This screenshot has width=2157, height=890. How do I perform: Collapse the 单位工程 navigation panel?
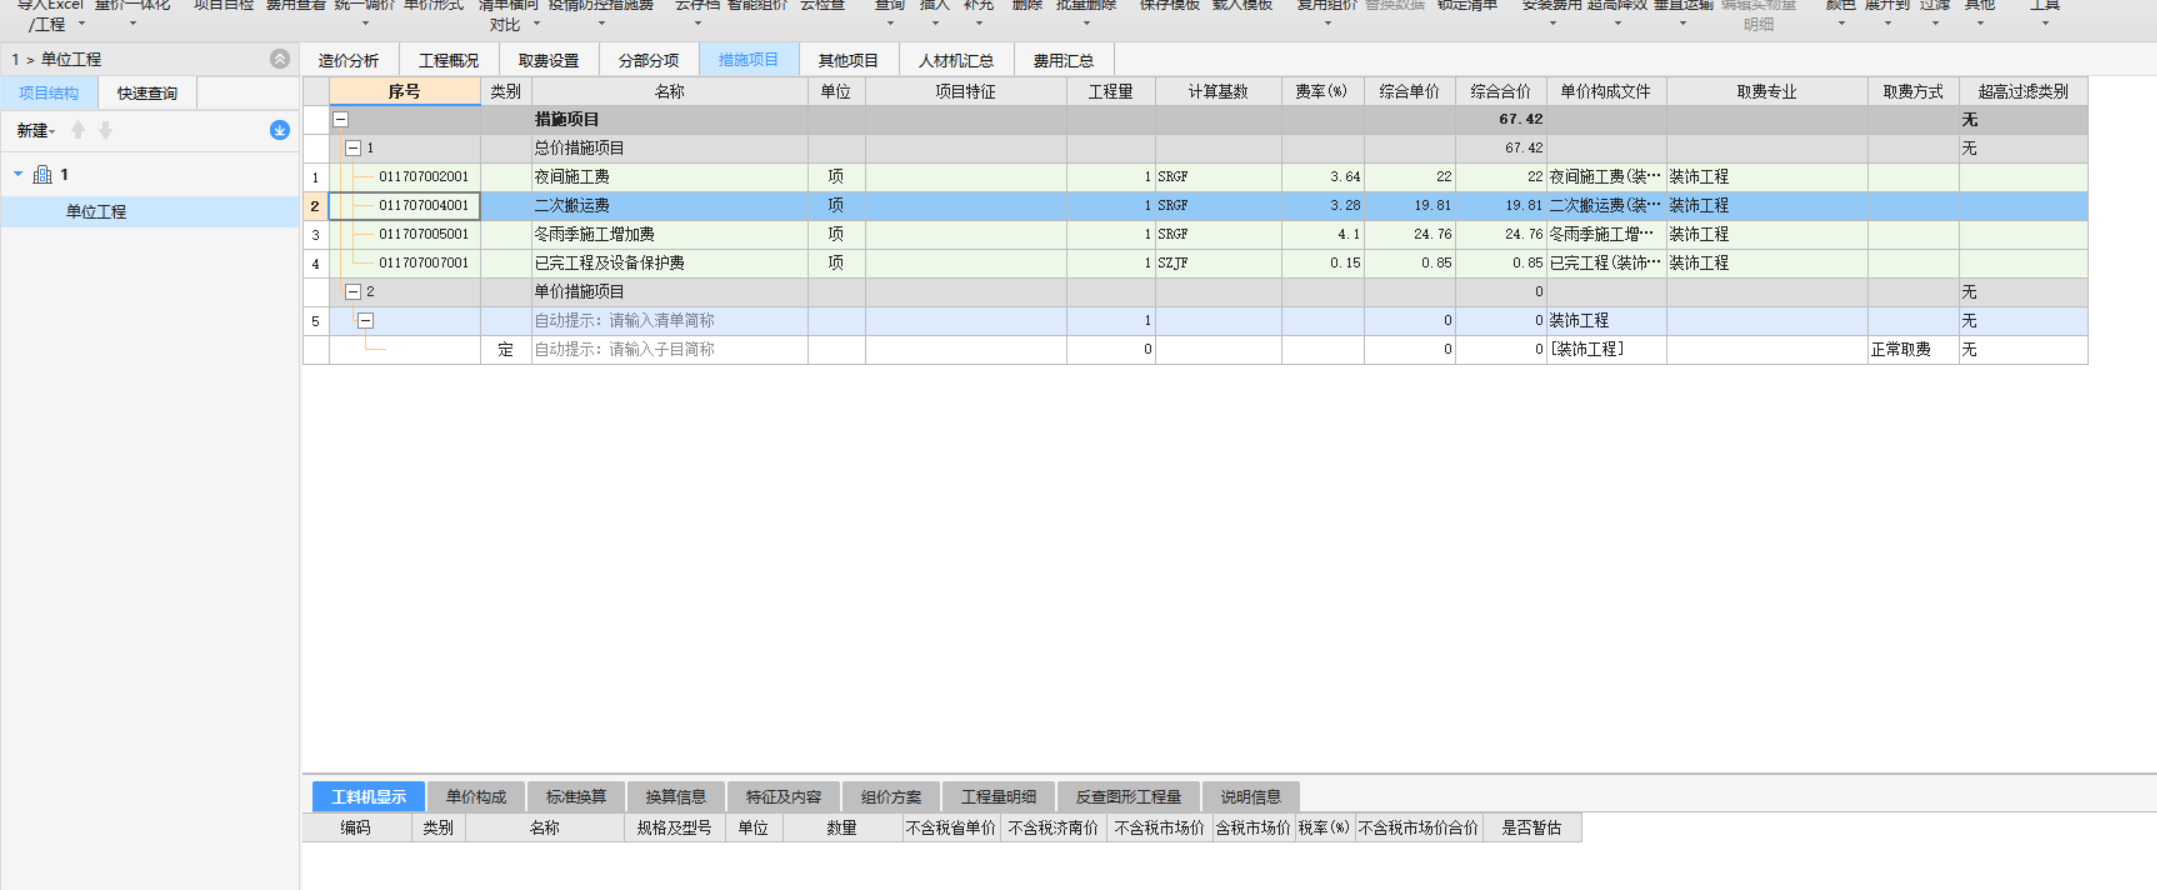[x=280, y=59]
